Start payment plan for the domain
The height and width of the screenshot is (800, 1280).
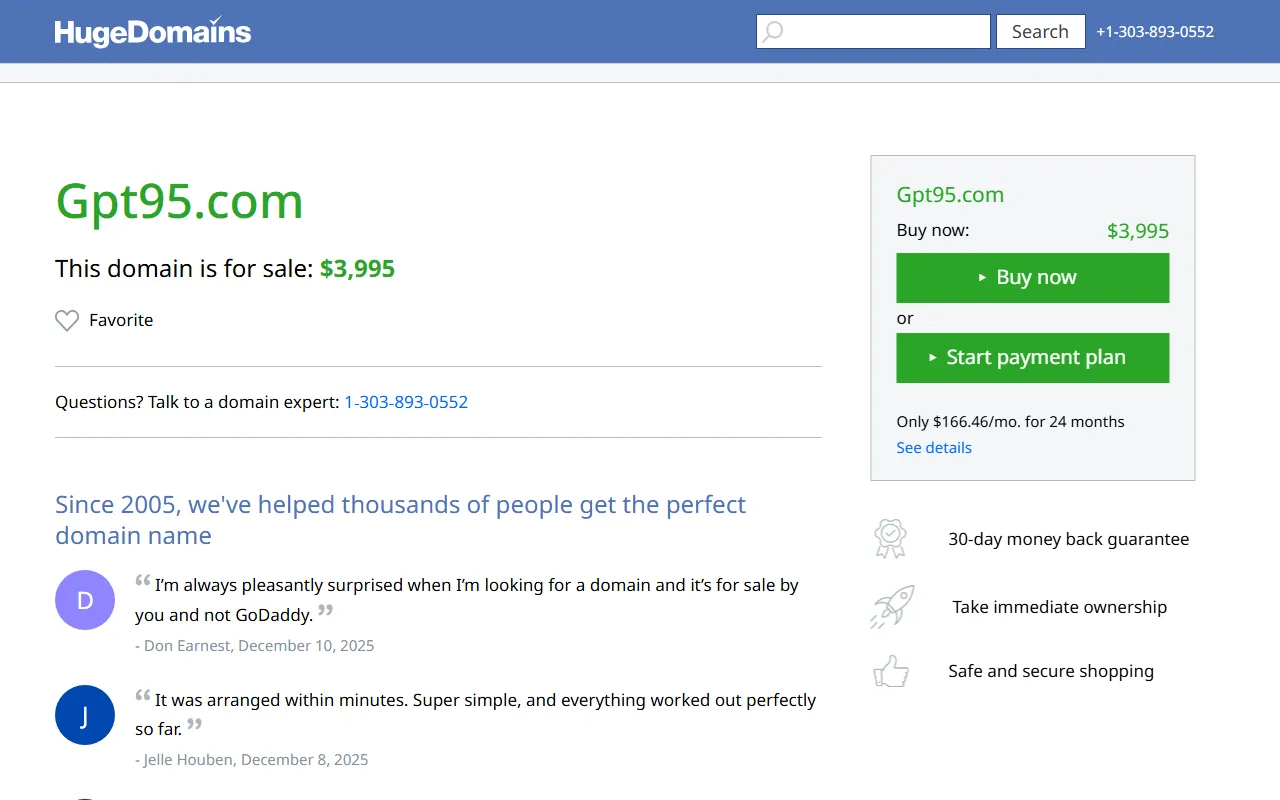click(1032, 358)
